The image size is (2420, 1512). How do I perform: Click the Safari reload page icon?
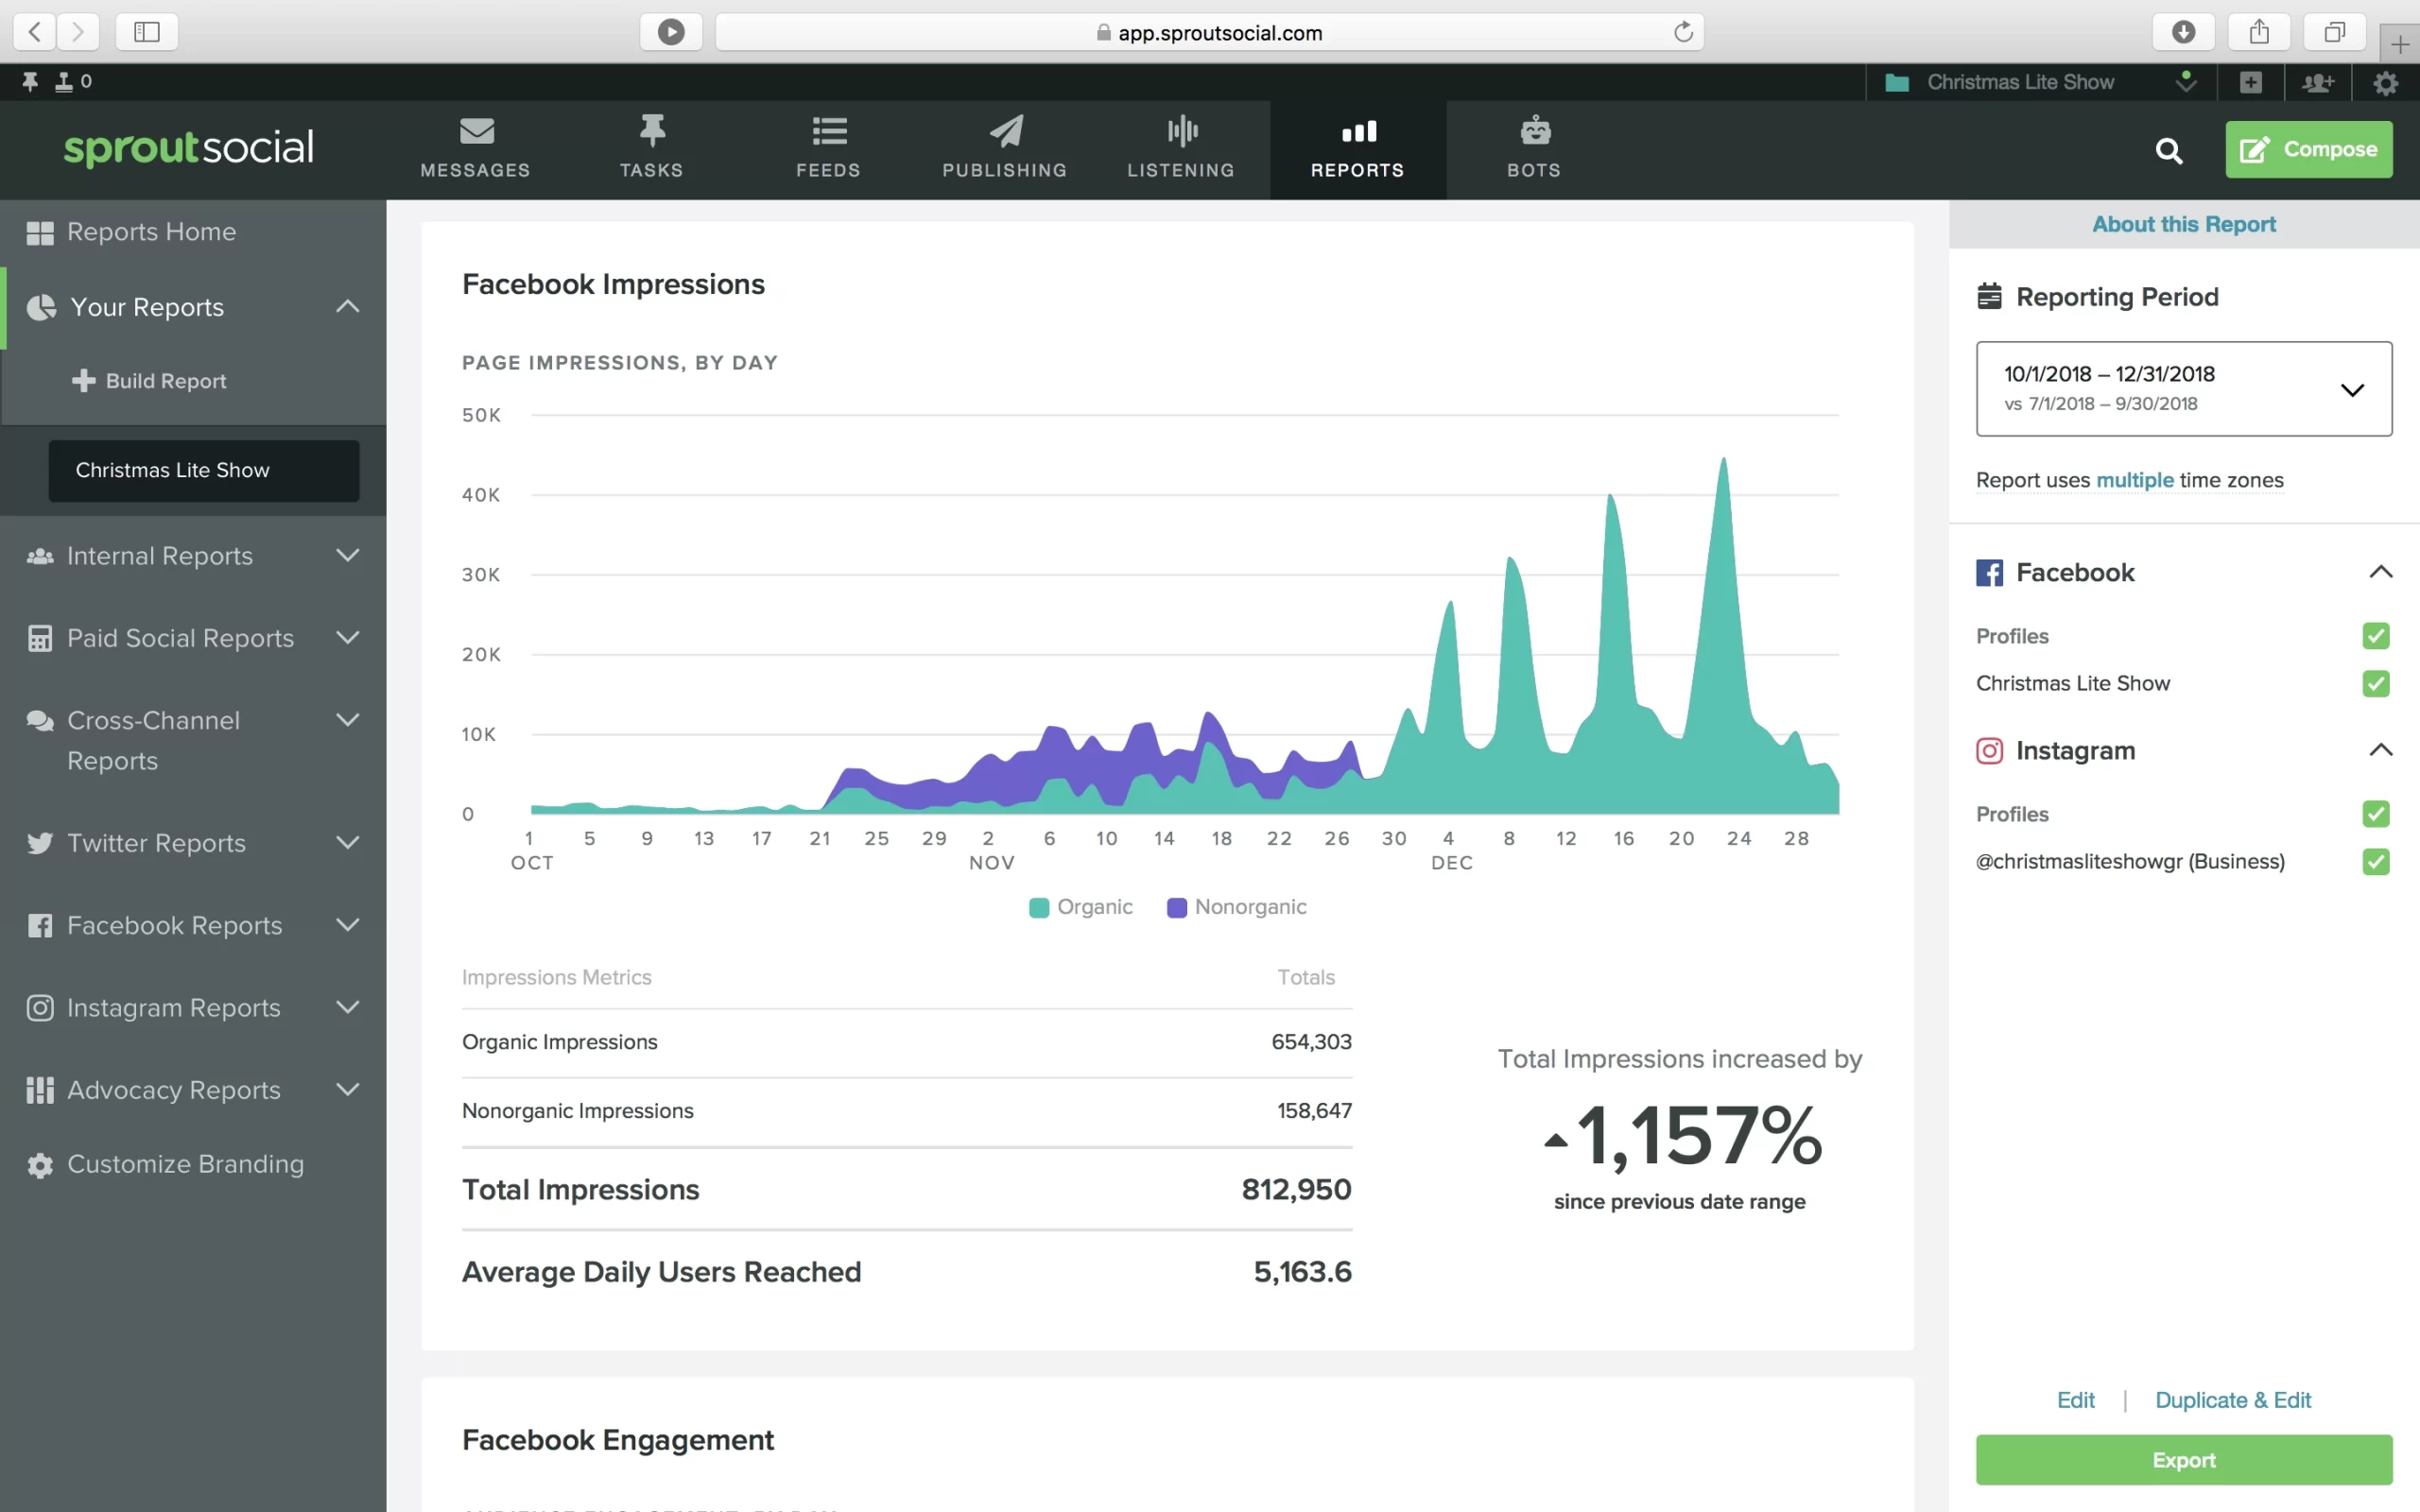[x=1683, y=32]
